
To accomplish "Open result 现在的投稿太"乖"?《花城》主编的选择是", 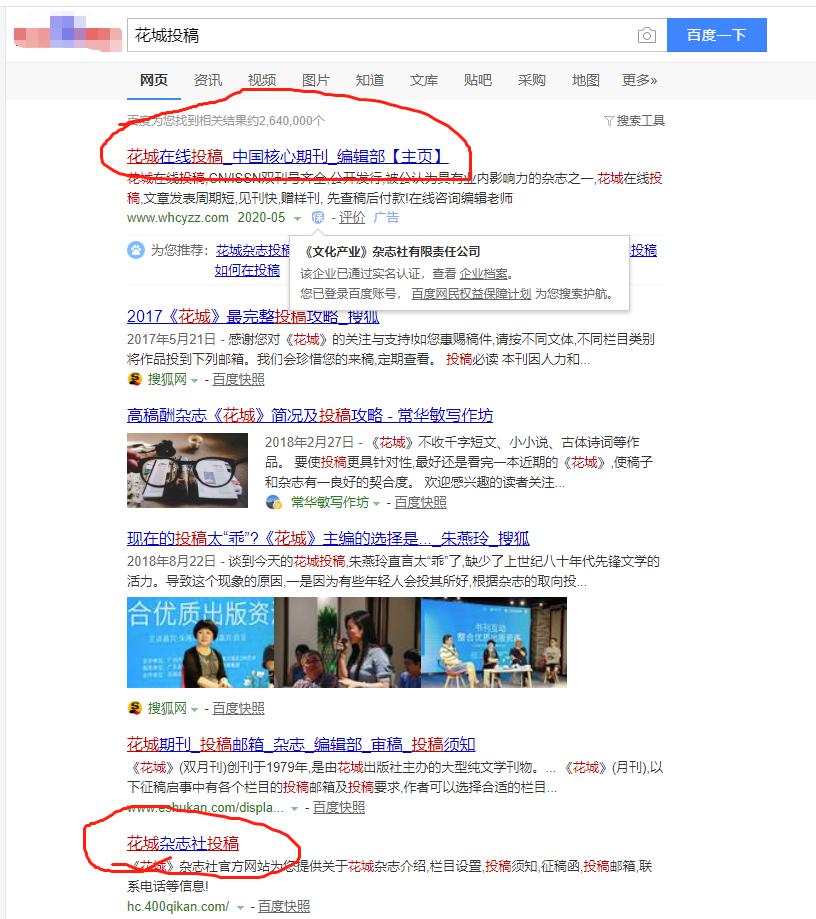I will tap(328, 539).
